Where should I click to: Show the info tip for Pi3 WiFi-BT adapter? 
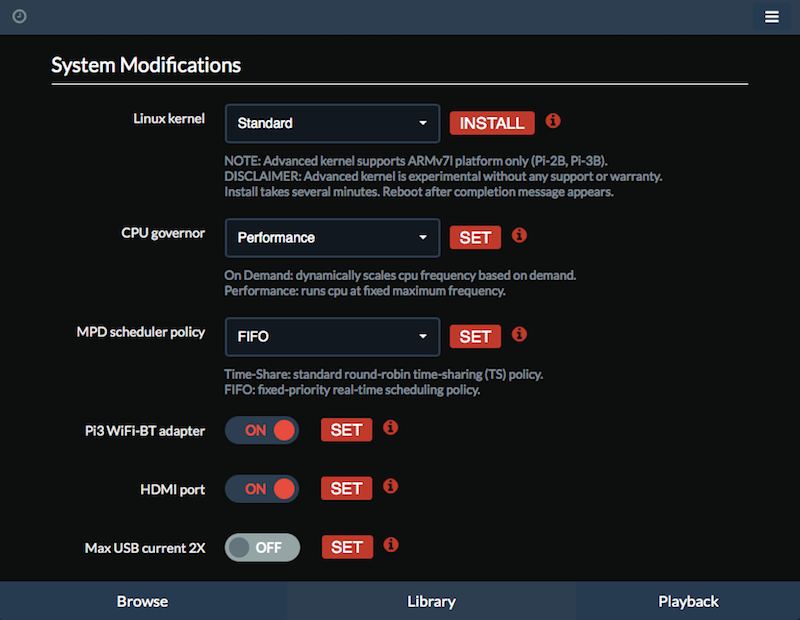(x=391, y=428)
